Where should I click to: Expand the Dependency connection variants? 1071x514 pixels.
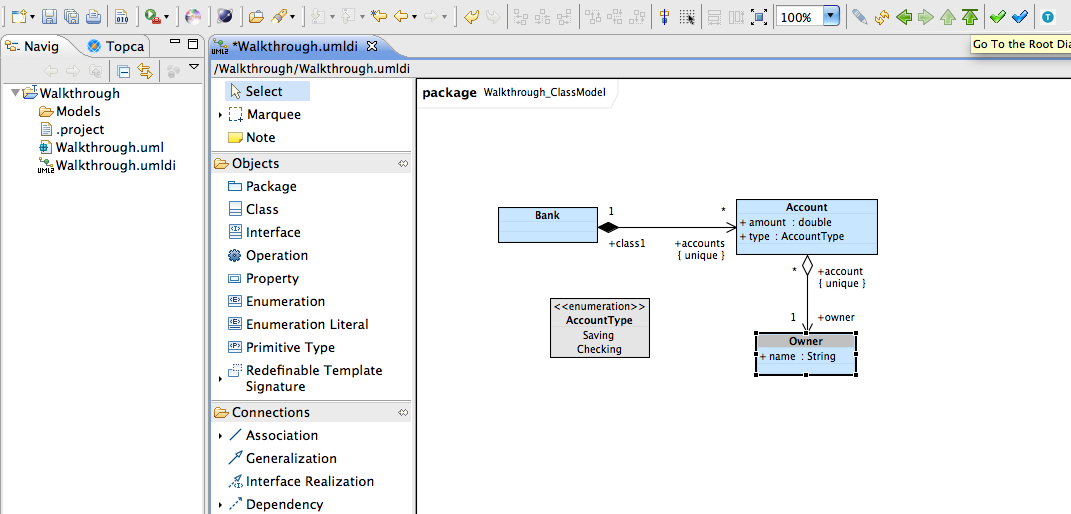[220, 505]
